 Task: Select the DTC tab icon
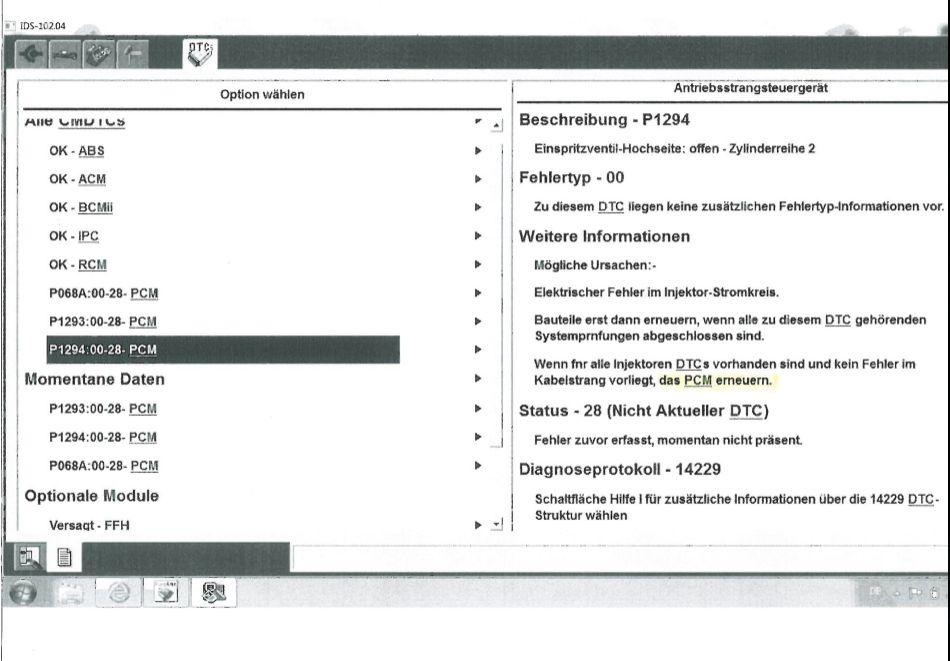198,54
